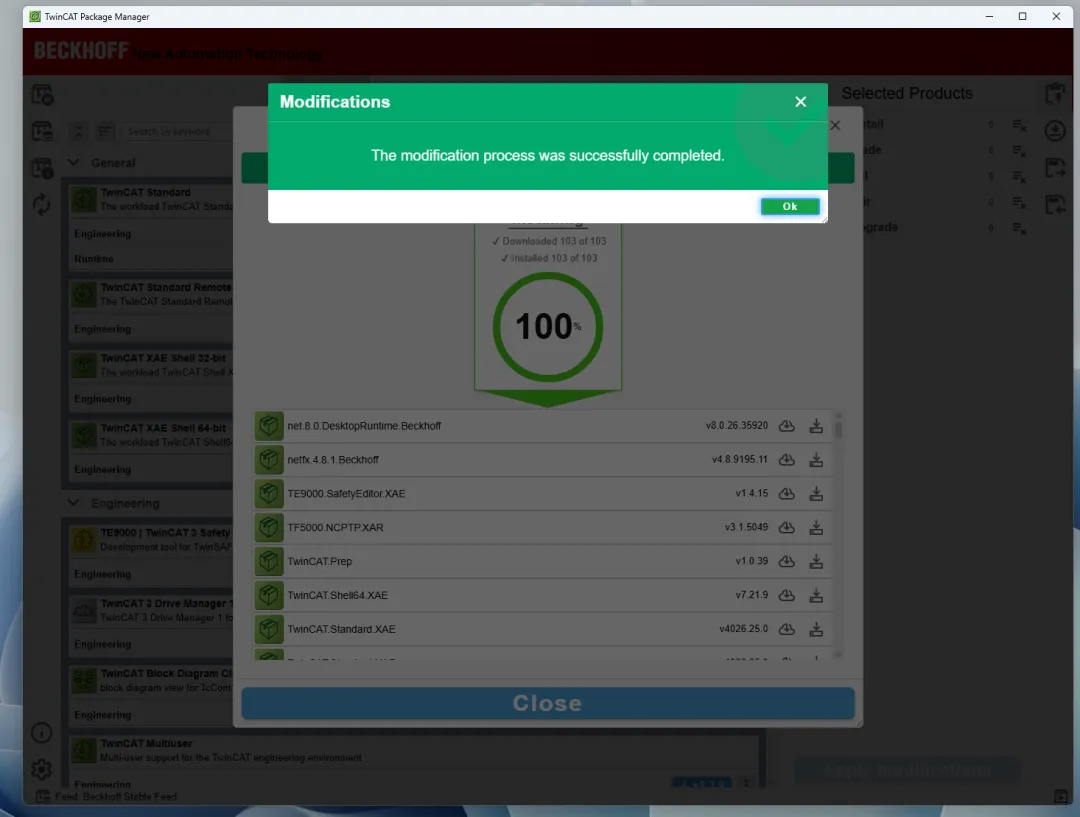Click the list view icon beside search field
Viewport: 1080px width, 817px height.
105,131
